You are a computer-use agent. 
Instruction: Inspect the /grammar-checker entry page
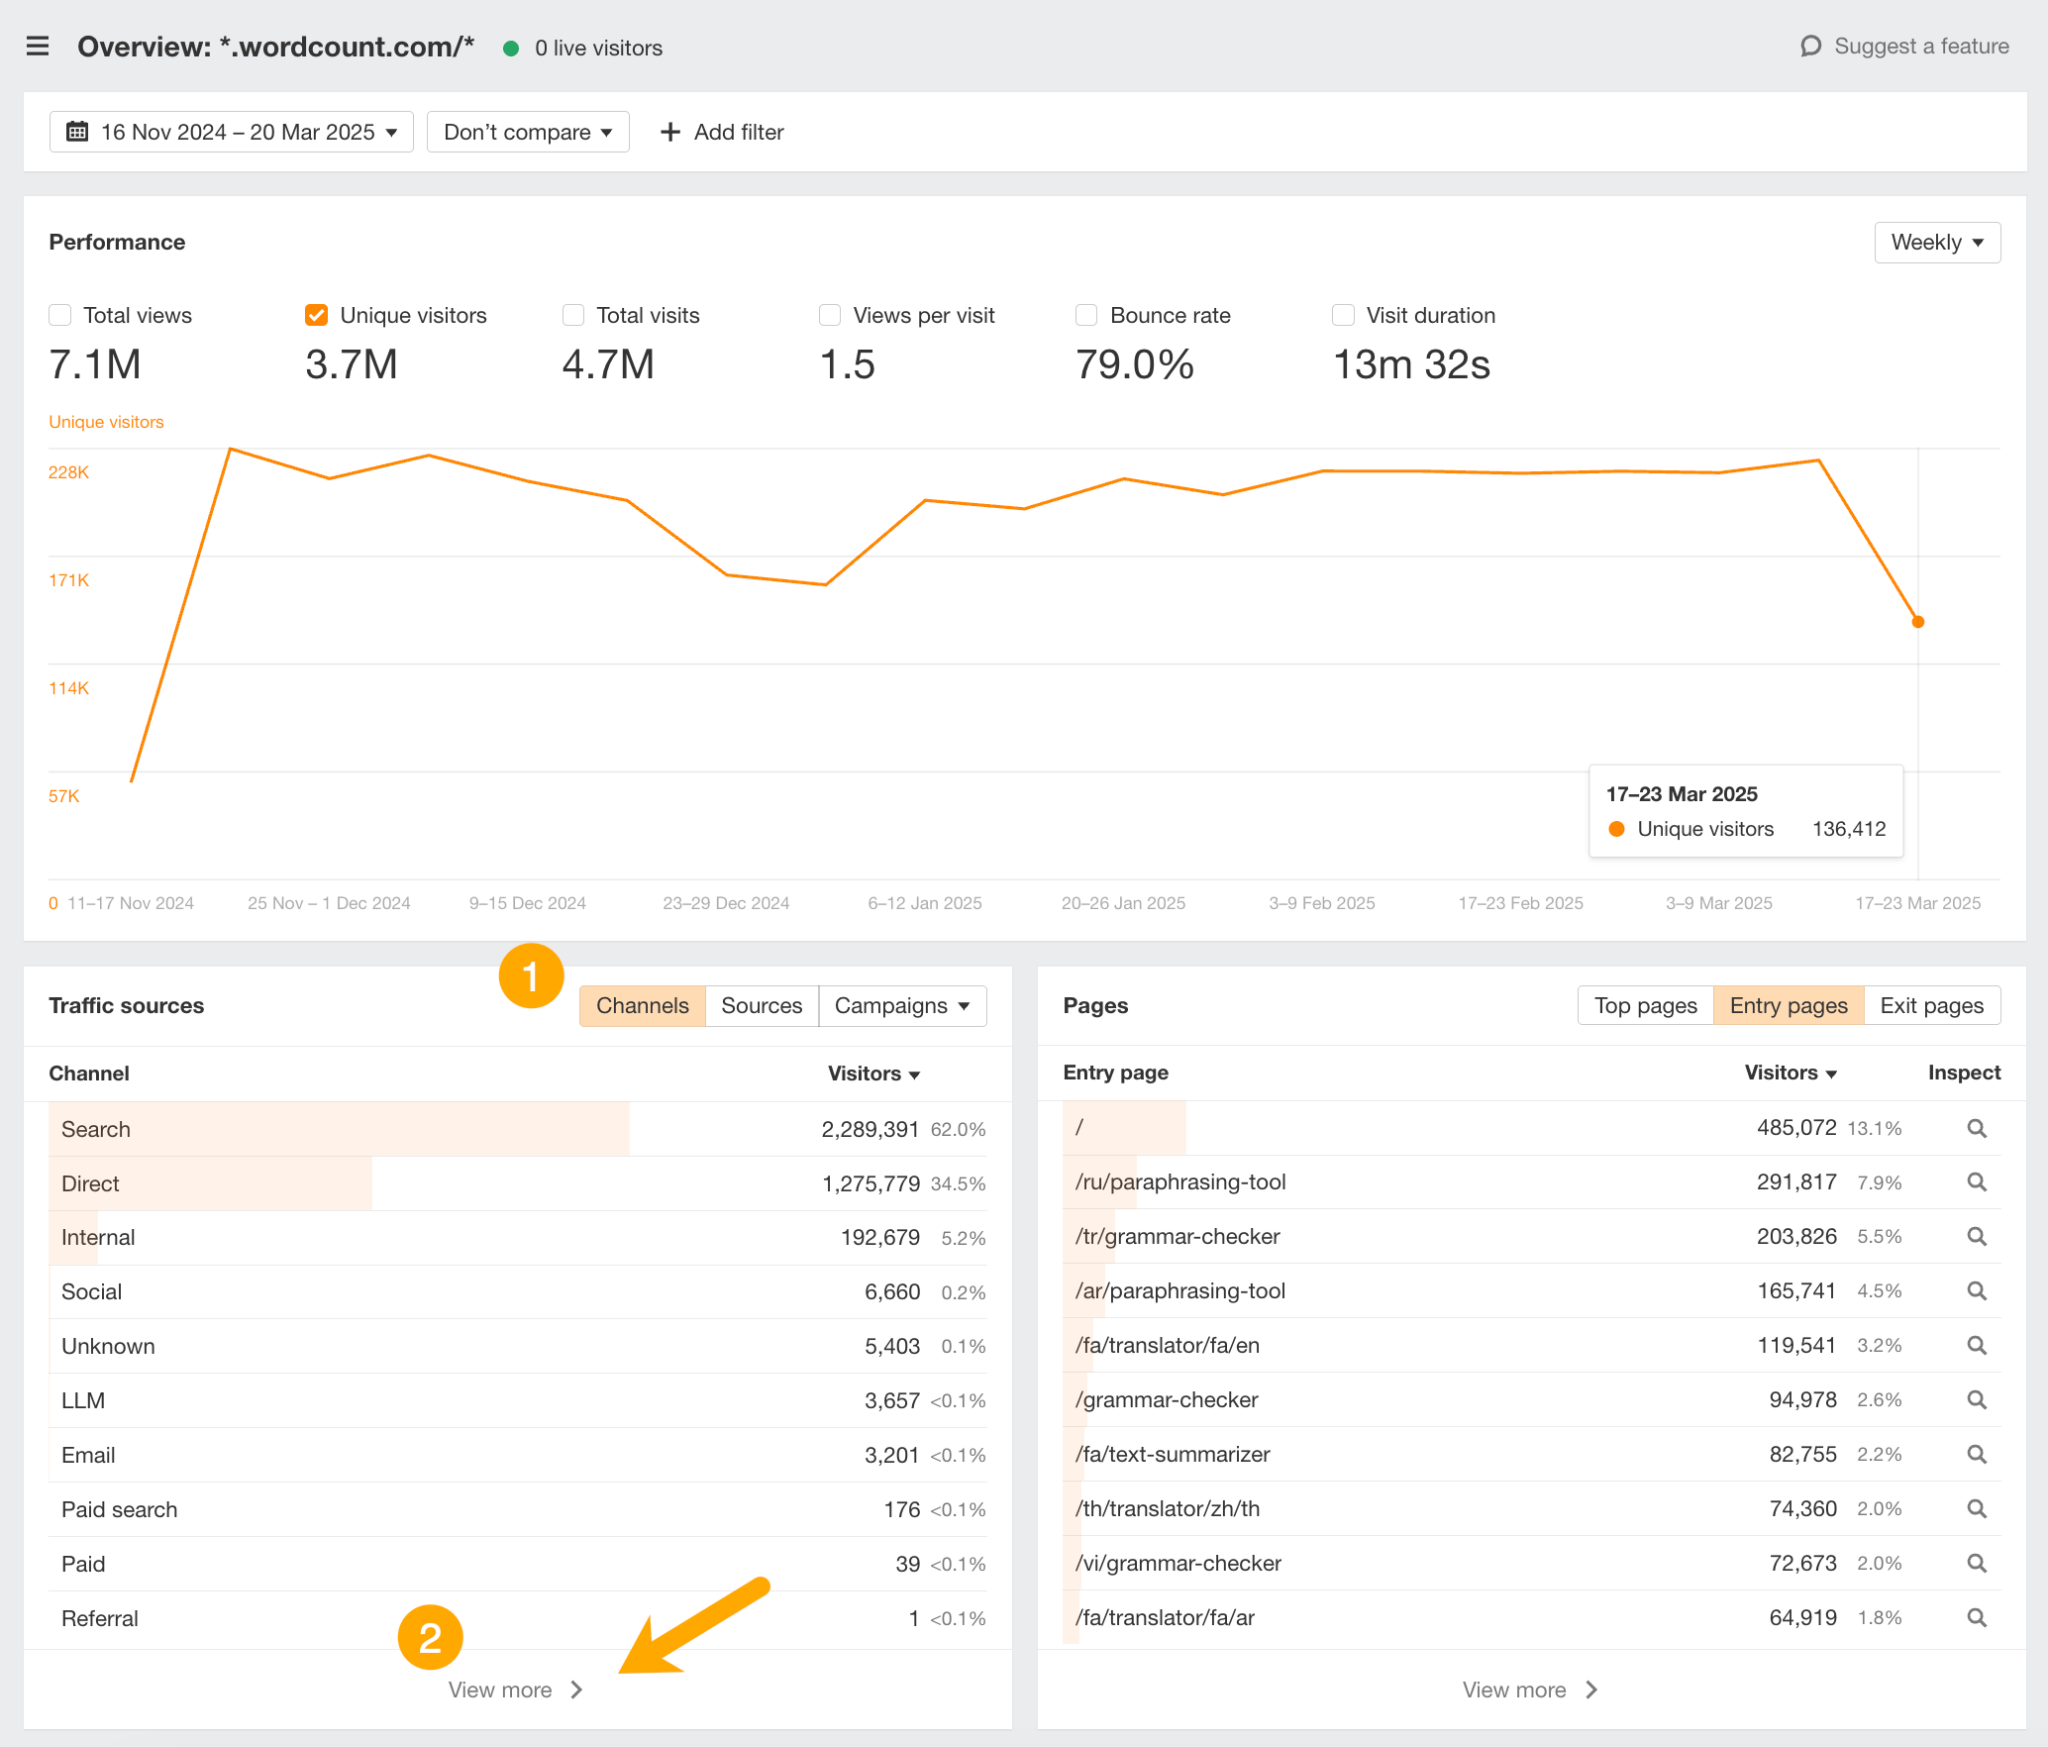point(1976,1399)
